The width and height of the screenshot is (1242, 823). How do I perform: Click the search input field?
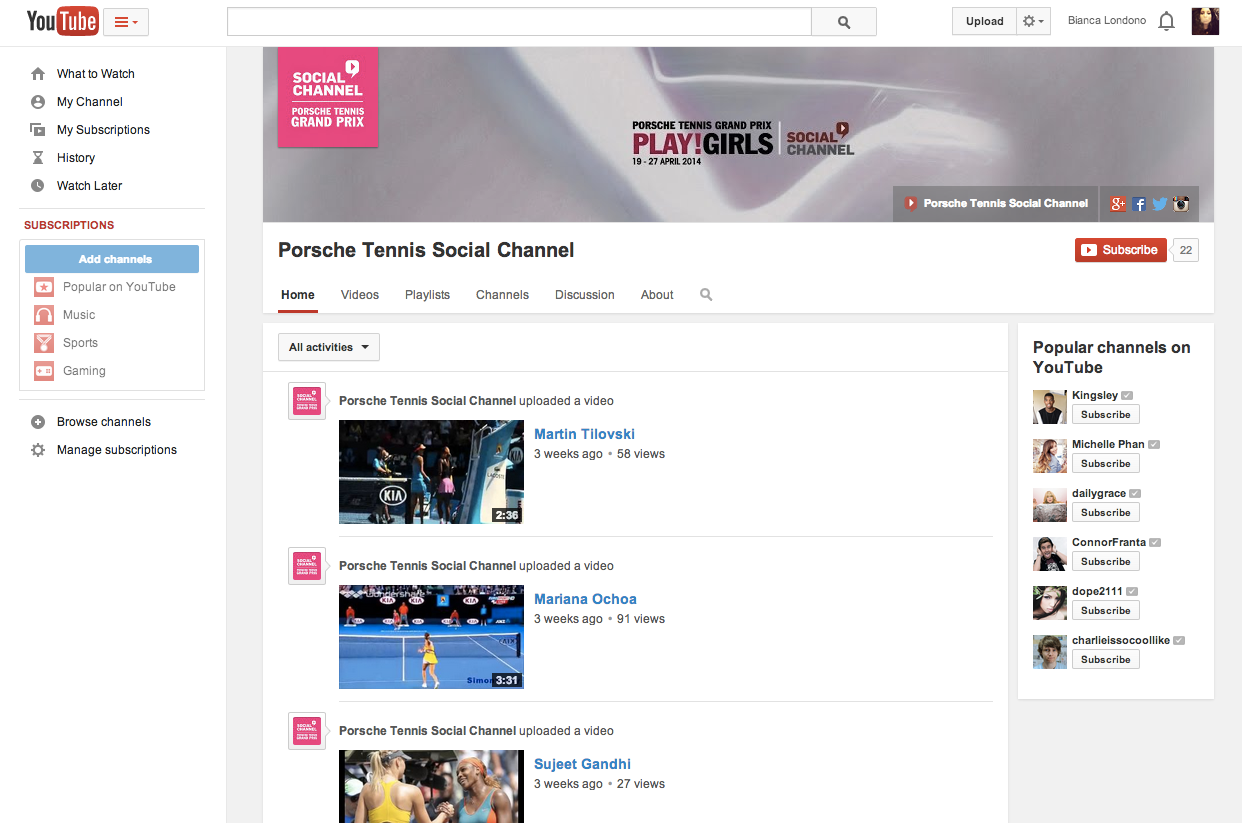coord(519,22)
